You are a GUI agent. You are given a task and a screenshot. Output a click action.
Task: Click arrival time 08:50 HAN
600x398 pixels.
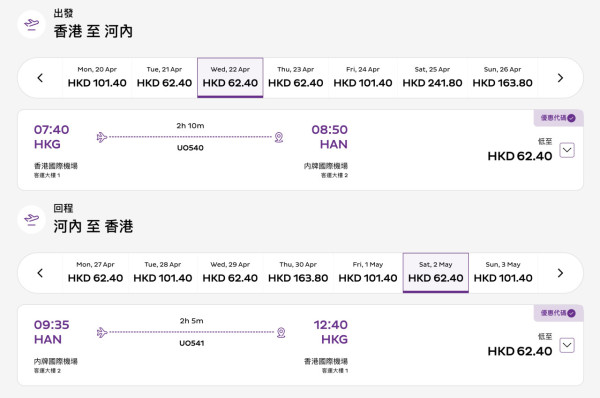329,137
